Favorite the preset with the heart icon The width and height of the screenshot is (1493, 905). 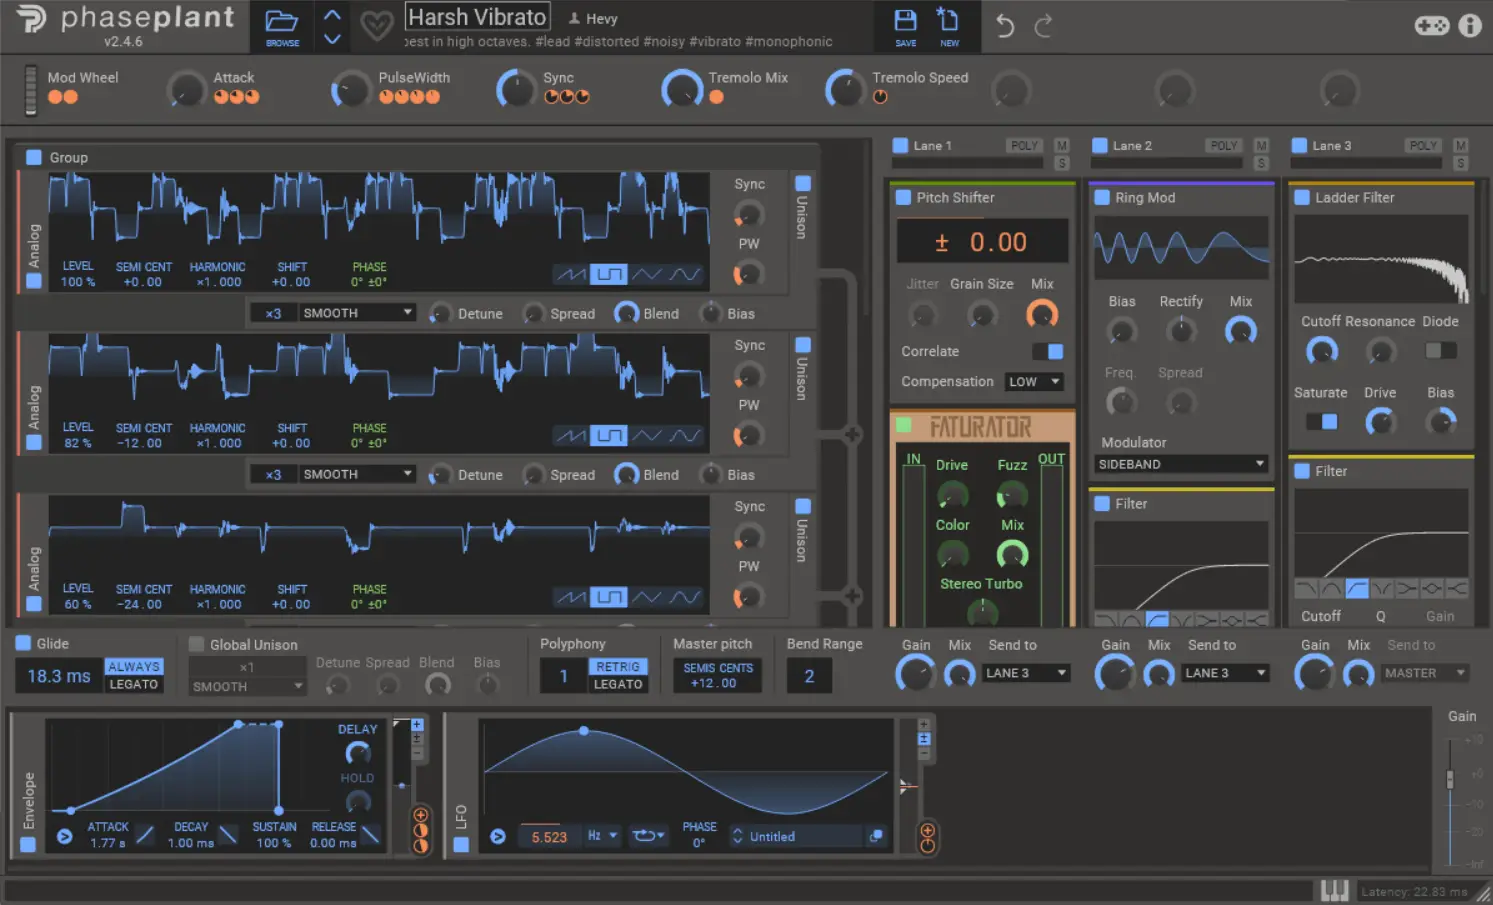376,27
